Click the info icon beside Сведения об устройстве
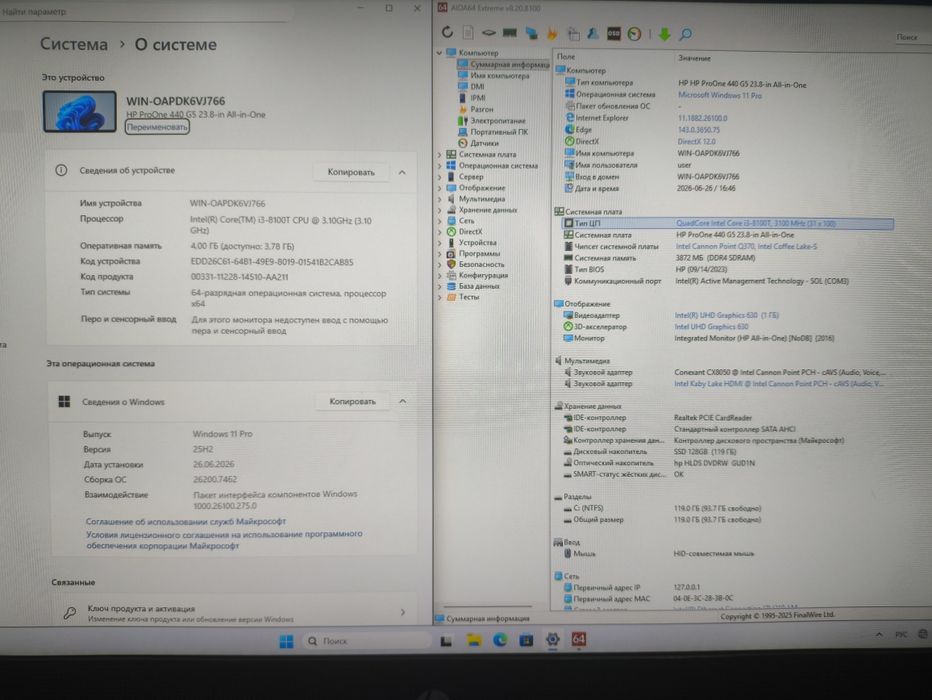The width and height of the screenshot is (932, 700). (61, 170)
